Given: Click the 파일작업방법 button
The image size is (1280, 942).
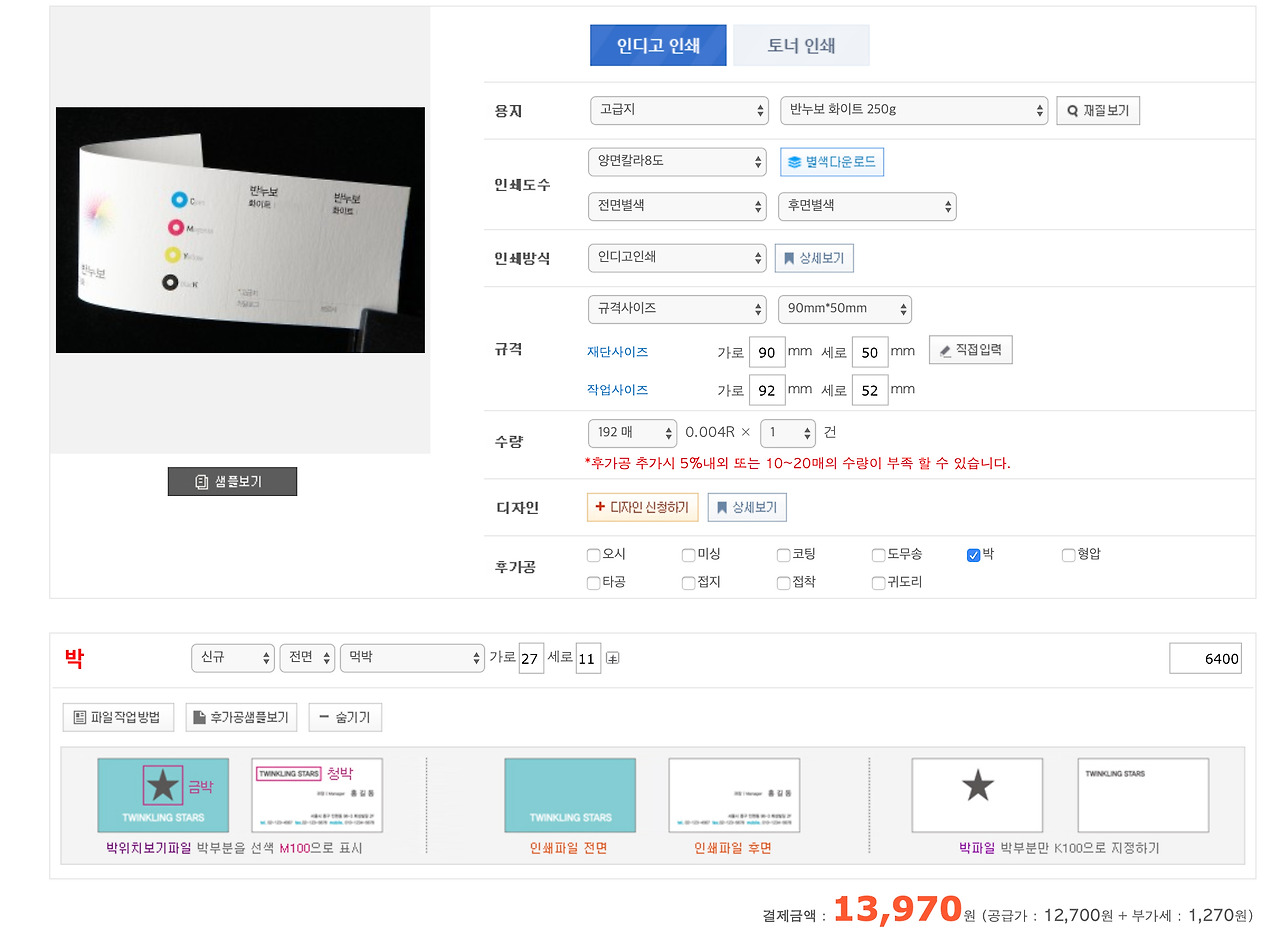Looking at the screenshot, I should (x=118, y=717).
